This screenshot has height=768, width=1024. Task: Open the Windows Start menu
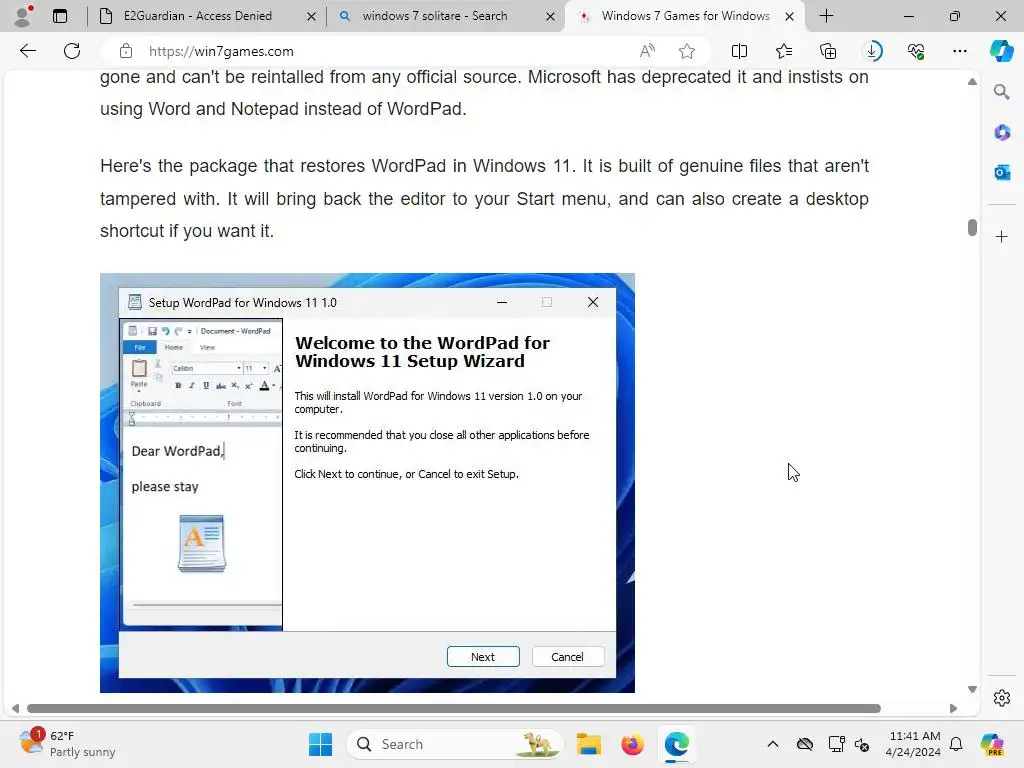(320, 744)
